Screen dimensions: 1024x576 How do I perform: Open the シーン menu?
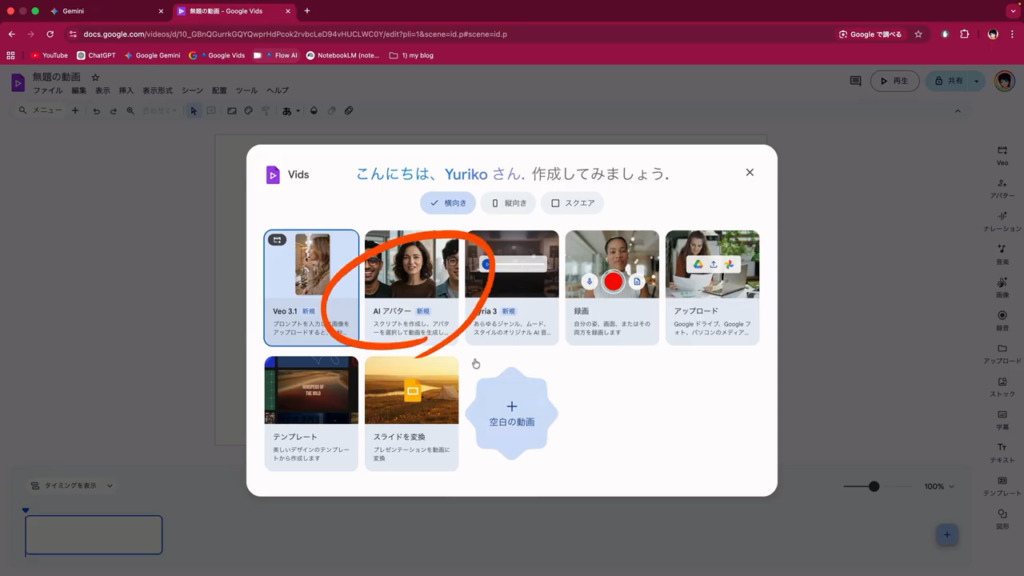(192, 90)
